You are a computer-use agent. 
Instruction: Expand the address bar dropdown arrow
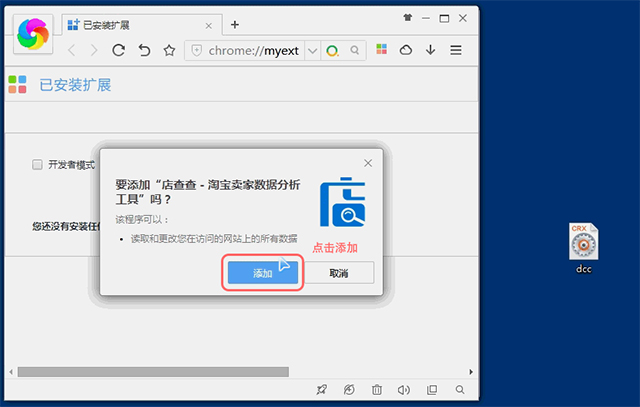click(312, 51)
